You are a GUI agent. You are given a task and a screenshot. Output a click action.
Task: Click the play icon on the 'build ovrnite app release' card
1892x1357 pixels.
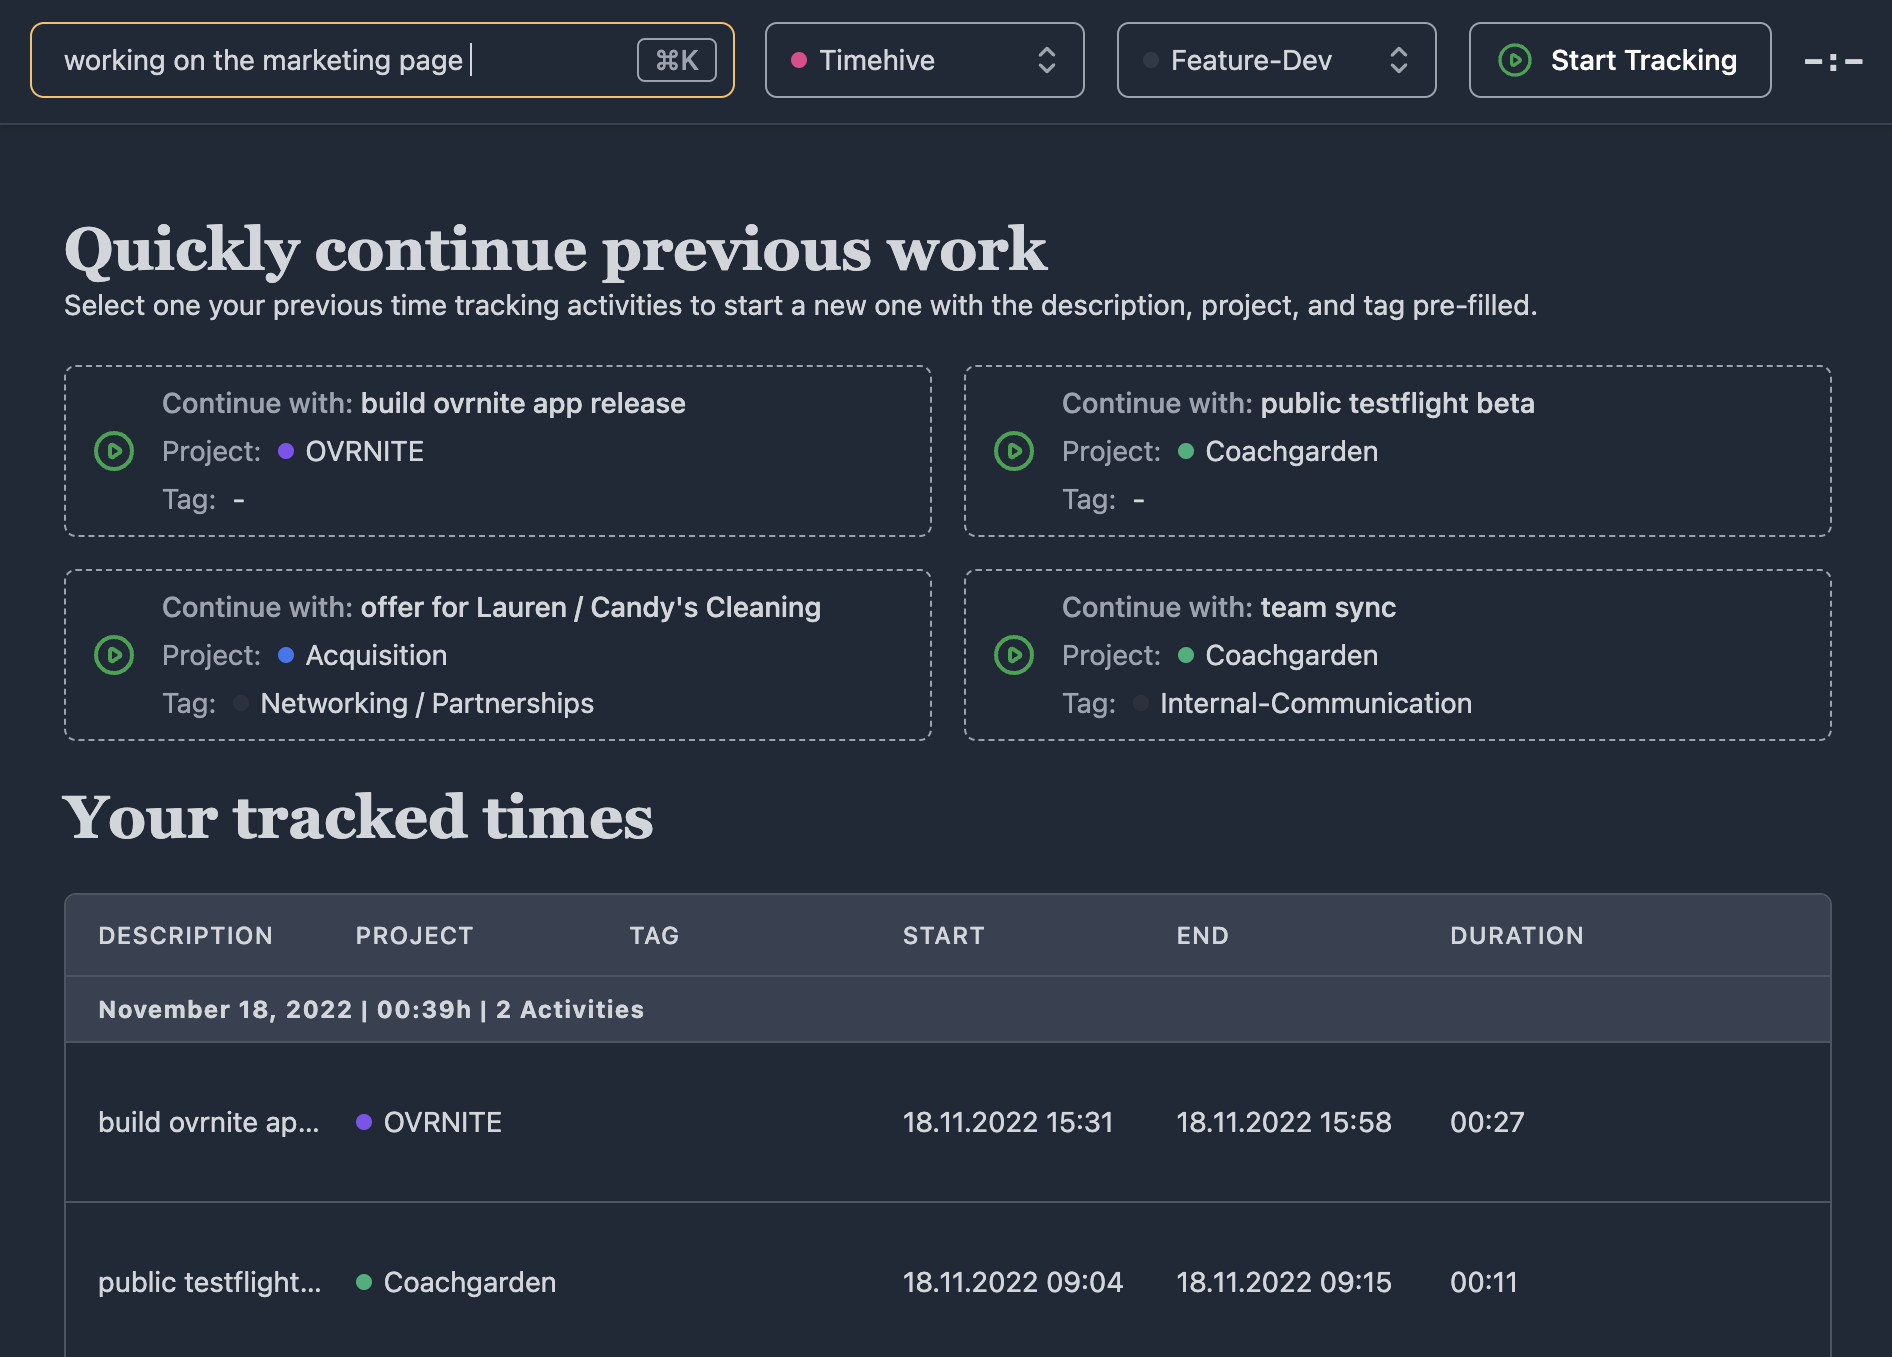point(114,451)
